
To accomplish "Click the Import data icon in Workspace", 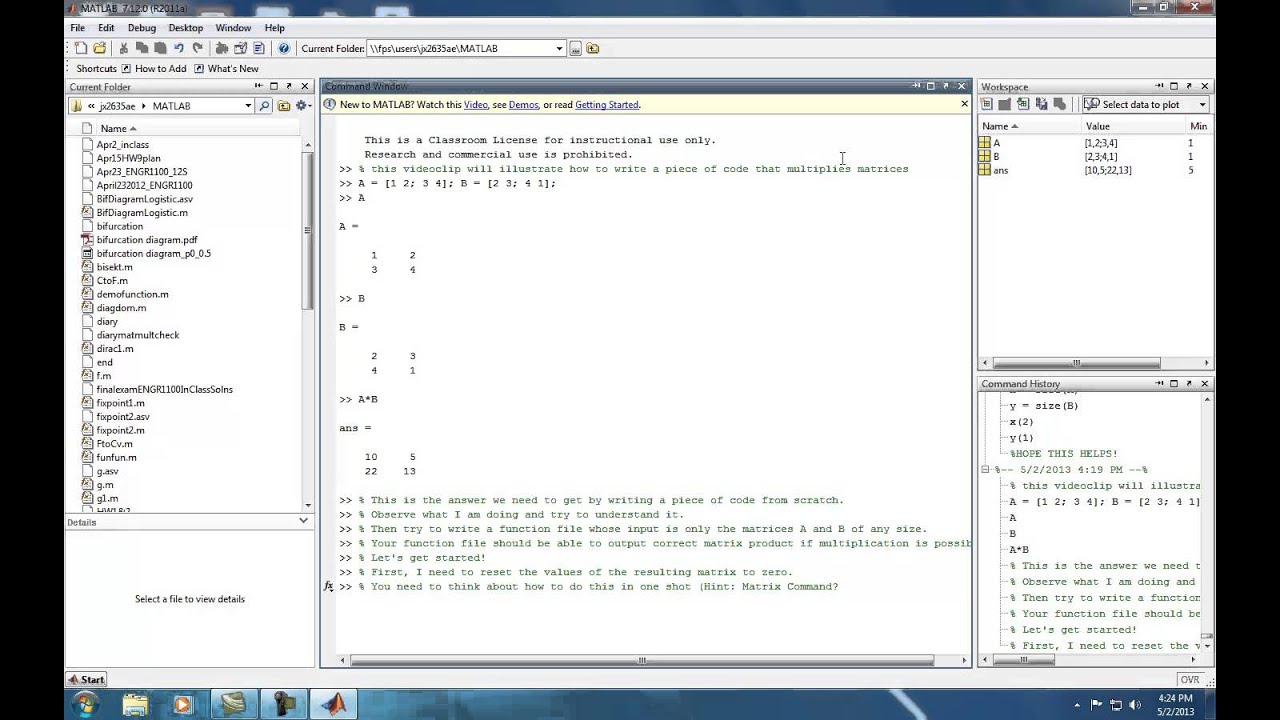I will pos(1023,104).
